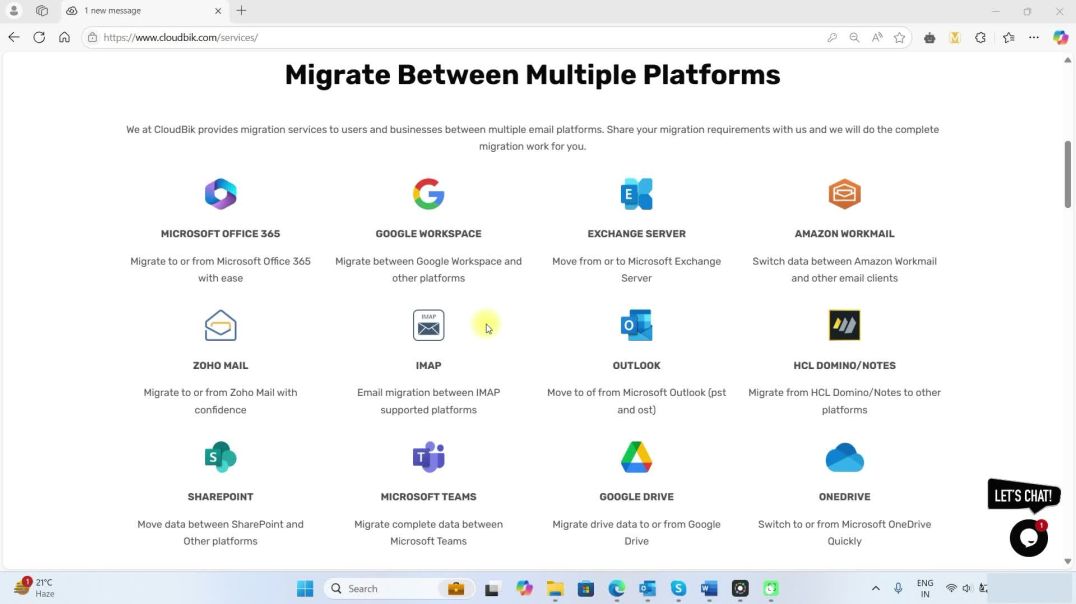
Task: Go to the browser home page
Action: coord(64,37)
